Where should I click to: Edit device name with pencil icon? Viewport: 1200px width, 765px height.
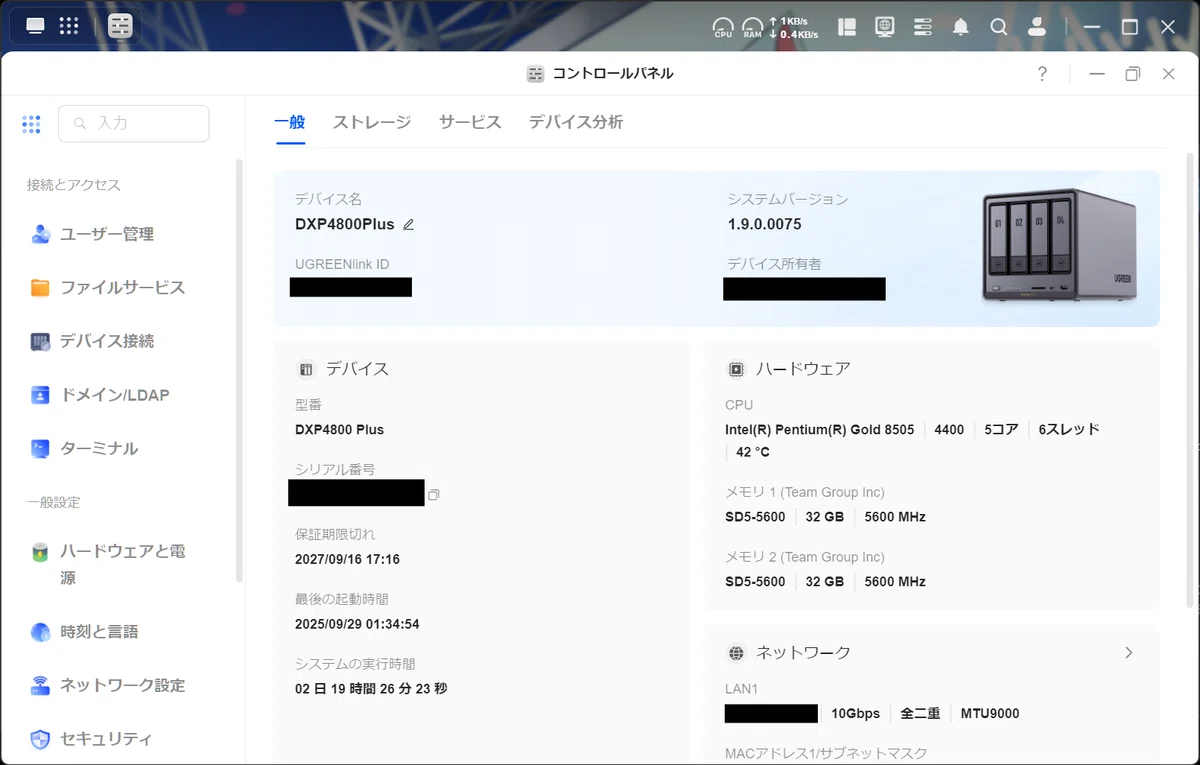pos(408,225)
